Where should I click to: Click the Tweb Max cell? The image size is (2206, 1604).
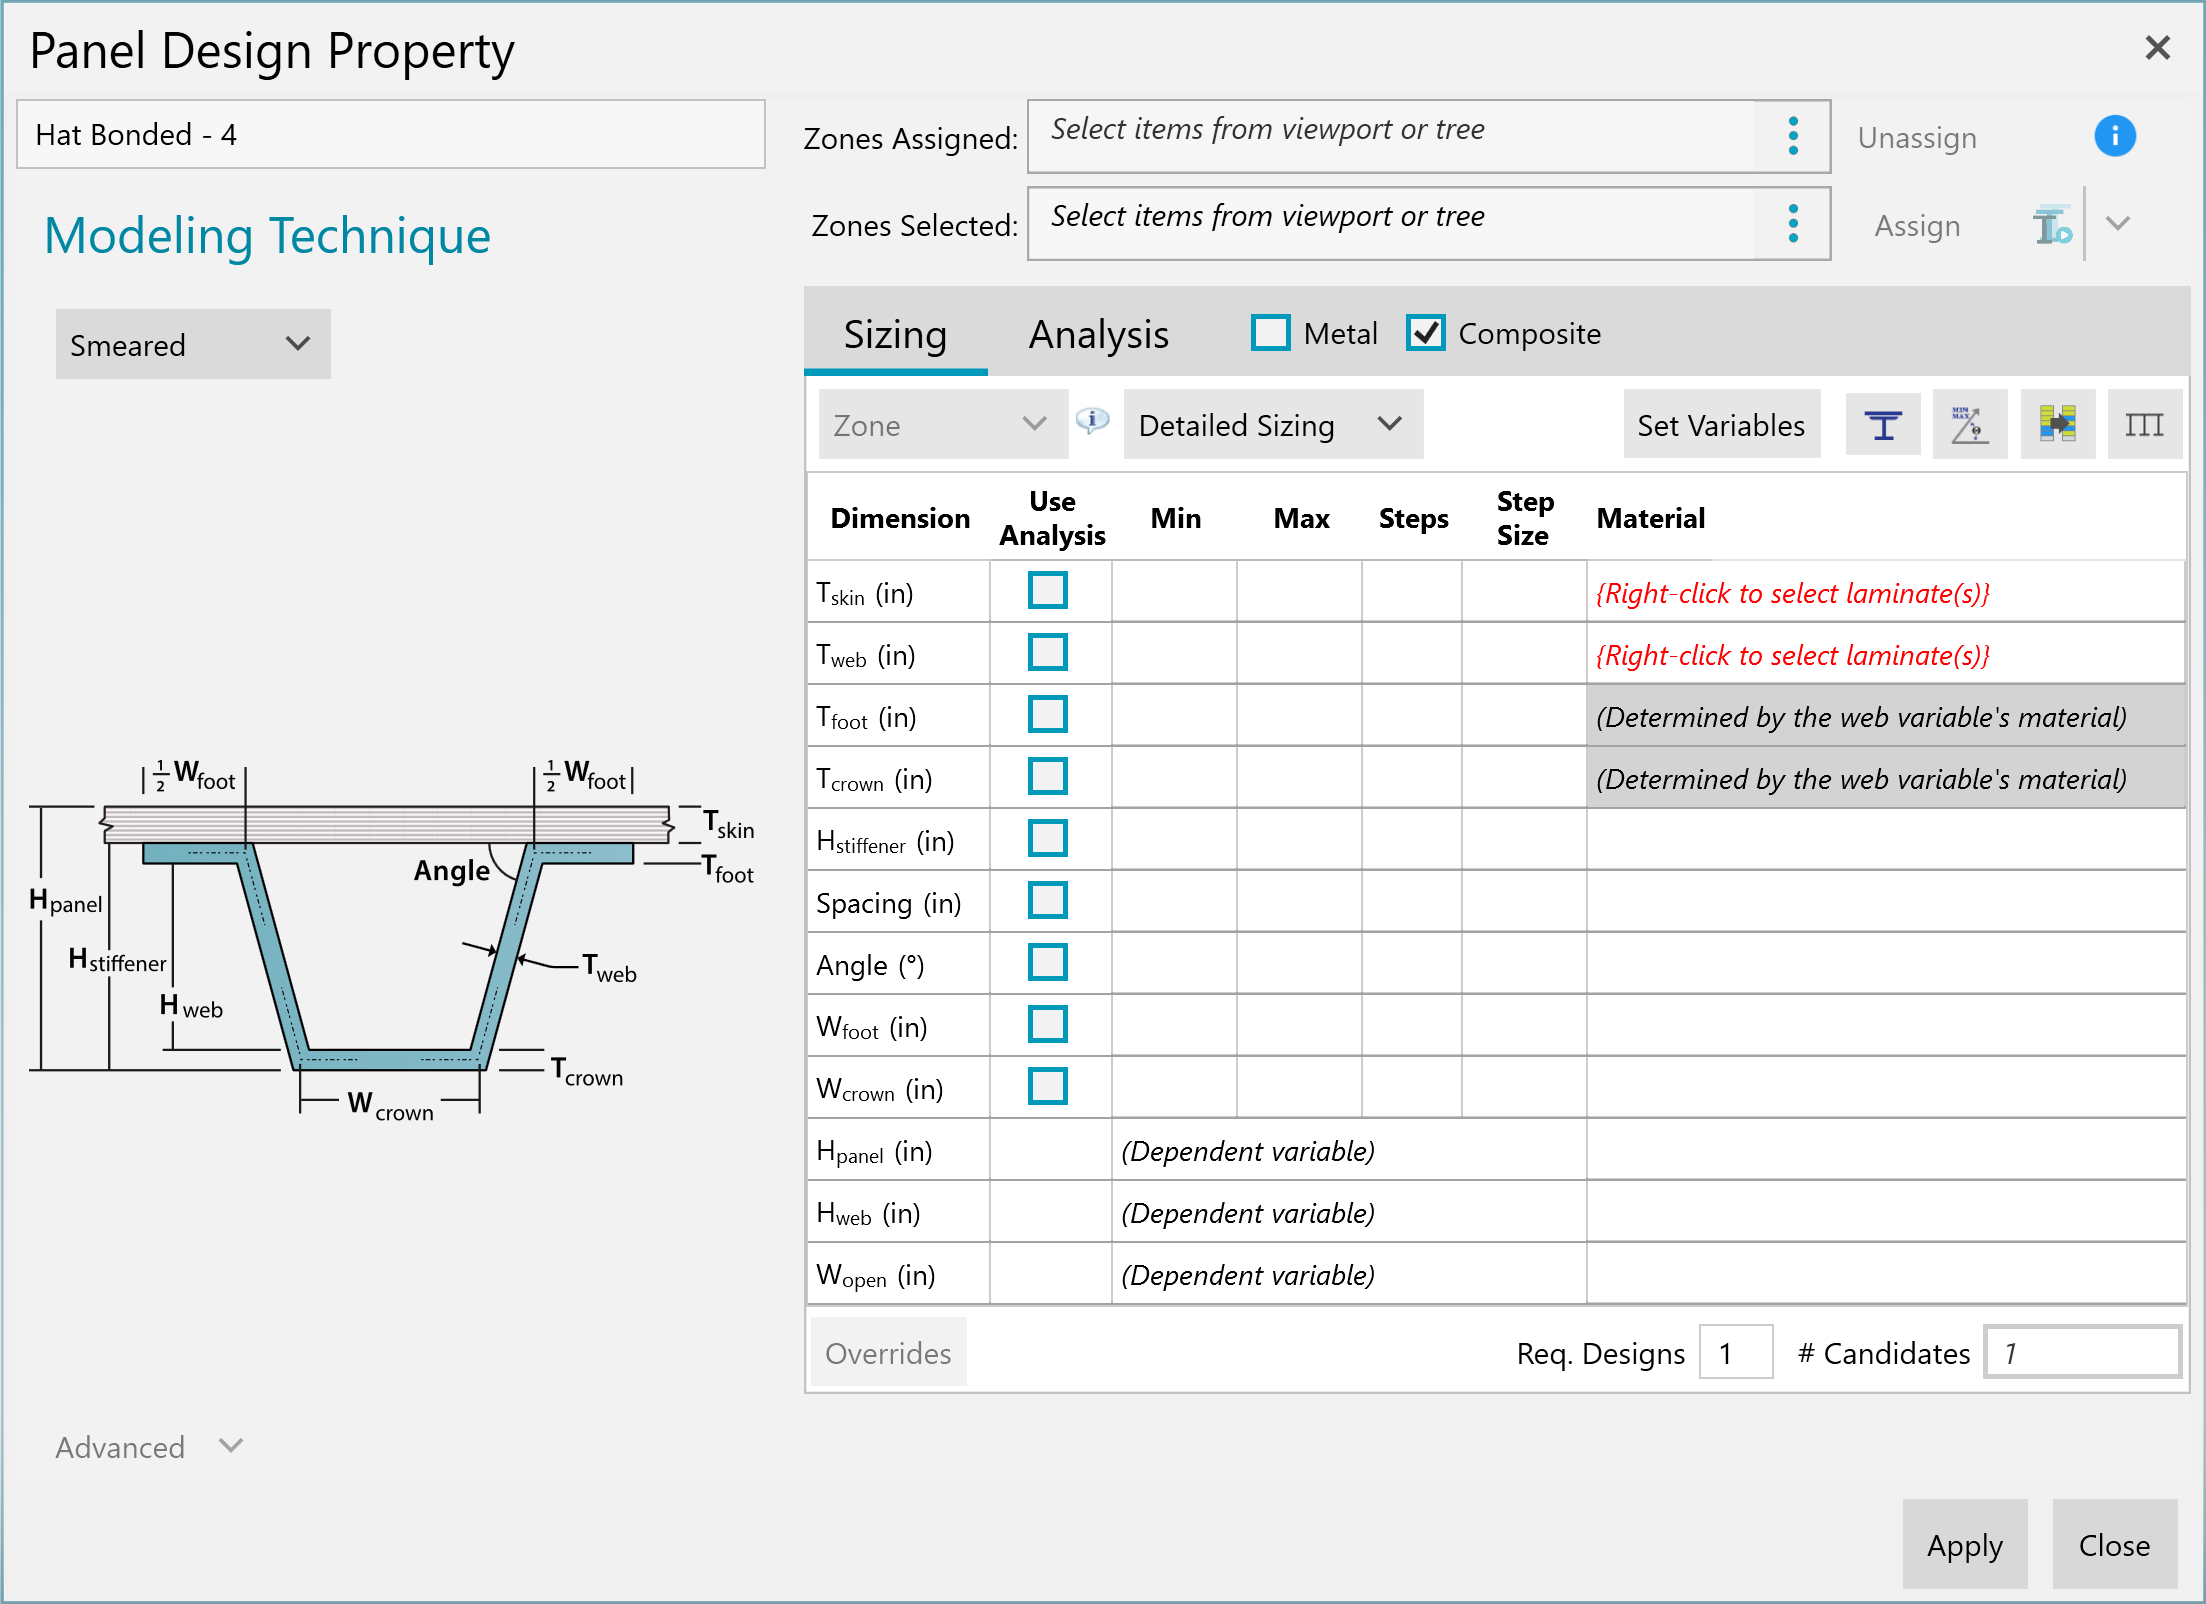pyautogui.click(x=1299, y=654)
